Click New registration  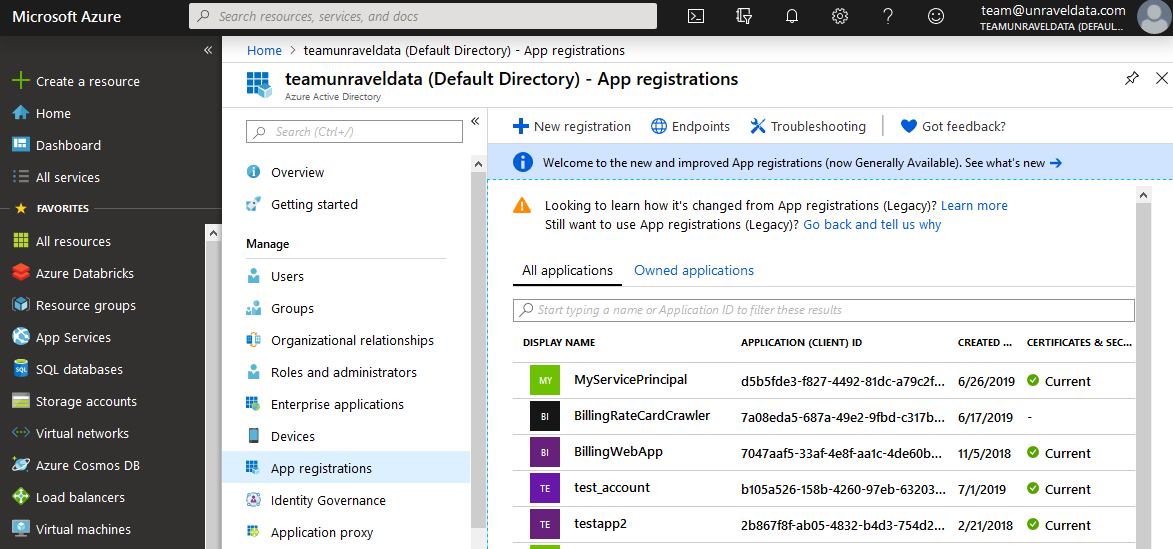pyautogui.click(x=572, y=126)
